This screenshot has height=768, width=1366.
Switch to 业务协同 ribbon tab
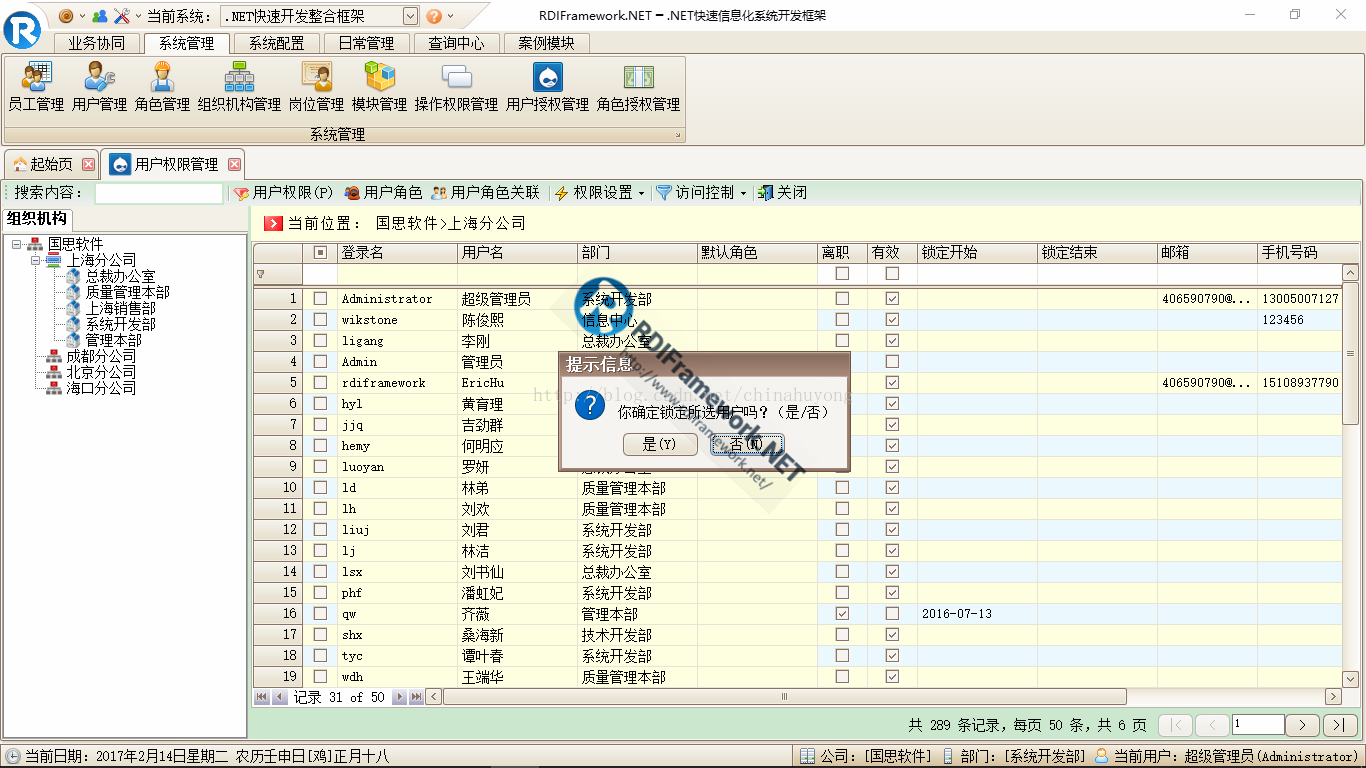click(96, 43)
